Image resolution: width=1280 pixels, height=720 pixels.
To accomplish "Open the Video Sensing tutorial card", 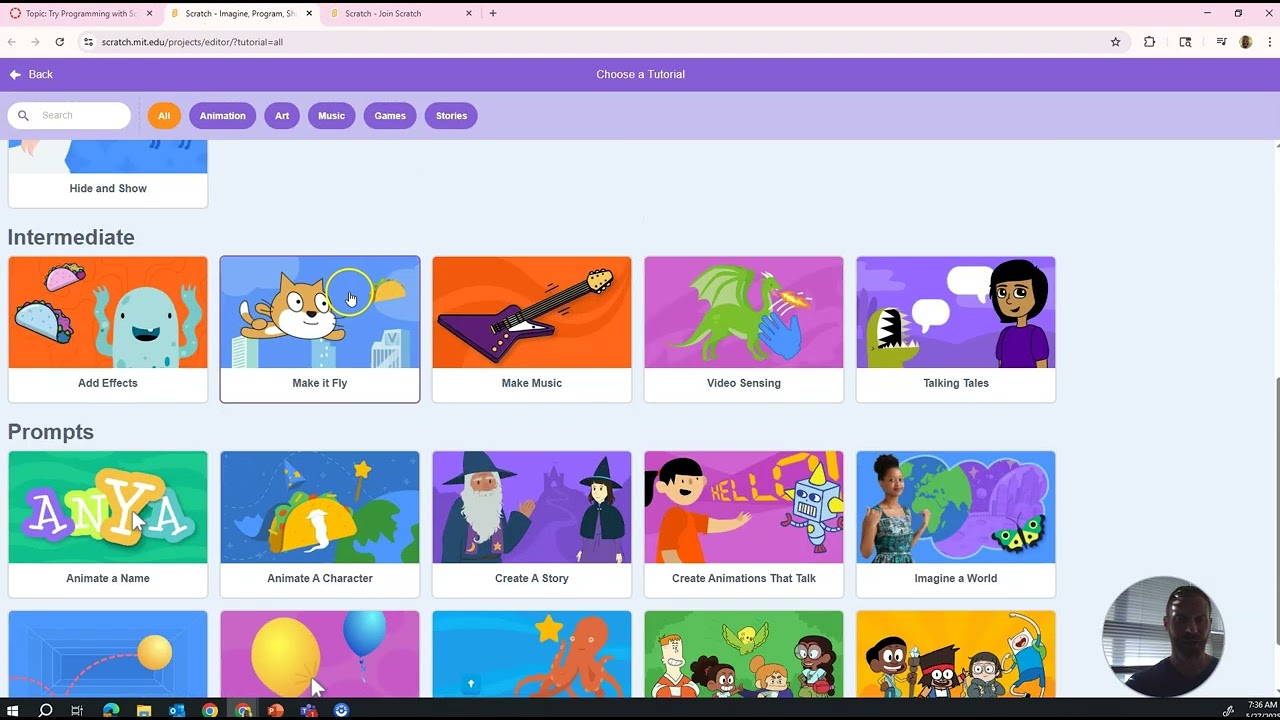I will pos(744,329).
